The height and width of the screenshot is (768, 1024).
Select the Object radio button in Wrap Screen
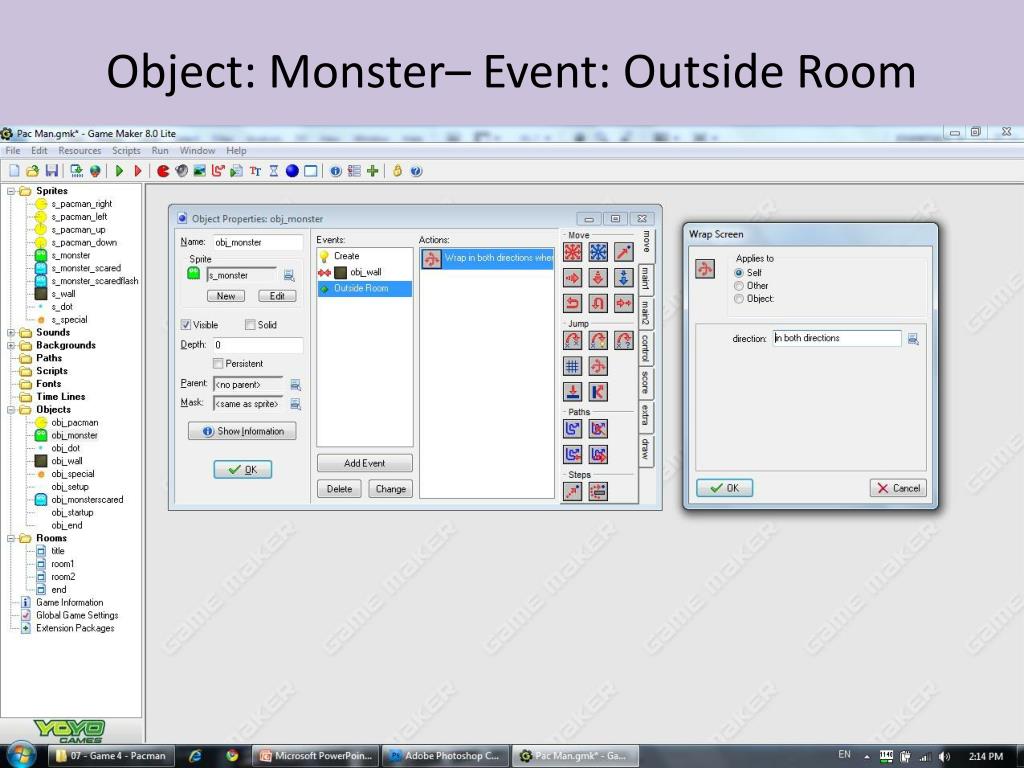(739, 299)
